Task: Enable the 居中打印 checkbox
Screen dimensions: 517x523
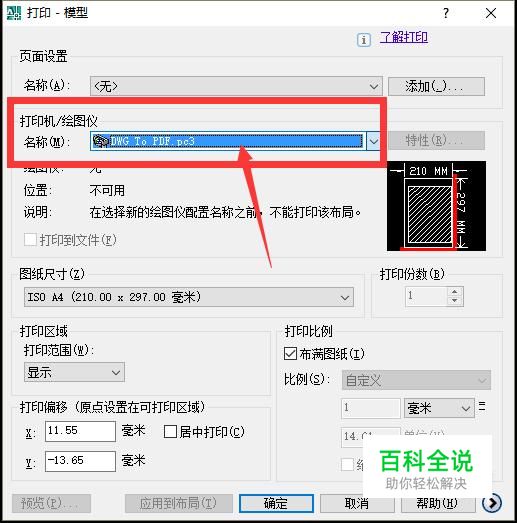Action: click(x=170, y=432)
